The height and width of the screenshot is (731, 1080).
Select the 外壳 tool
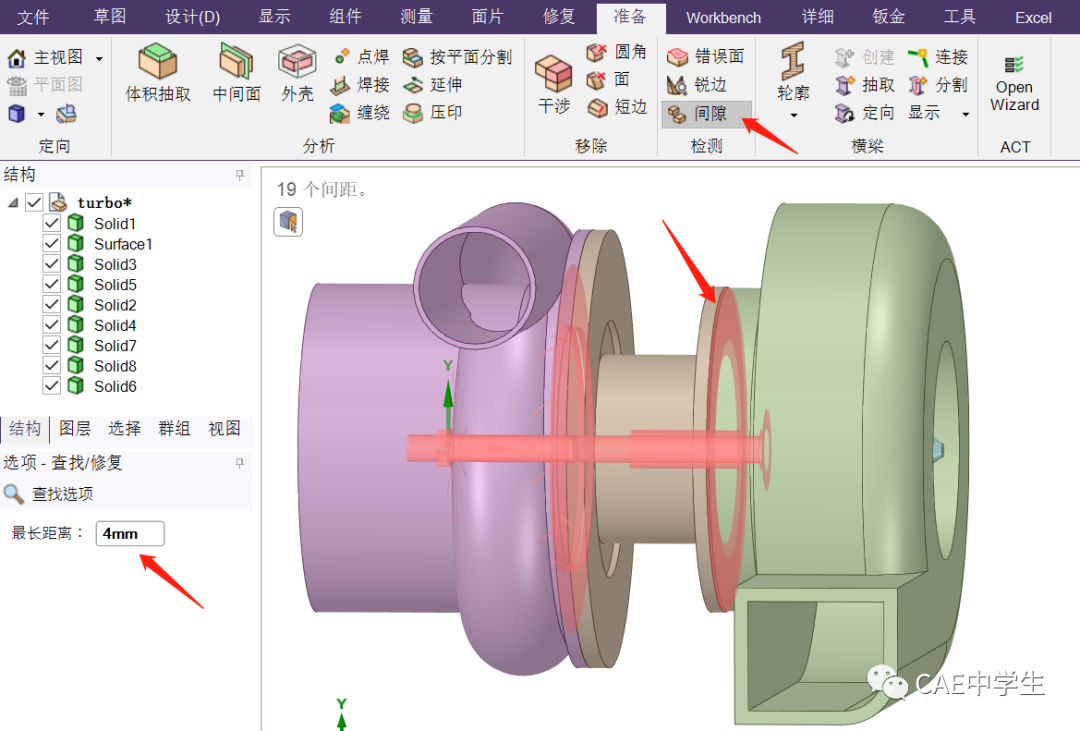[x=298, y=72]
